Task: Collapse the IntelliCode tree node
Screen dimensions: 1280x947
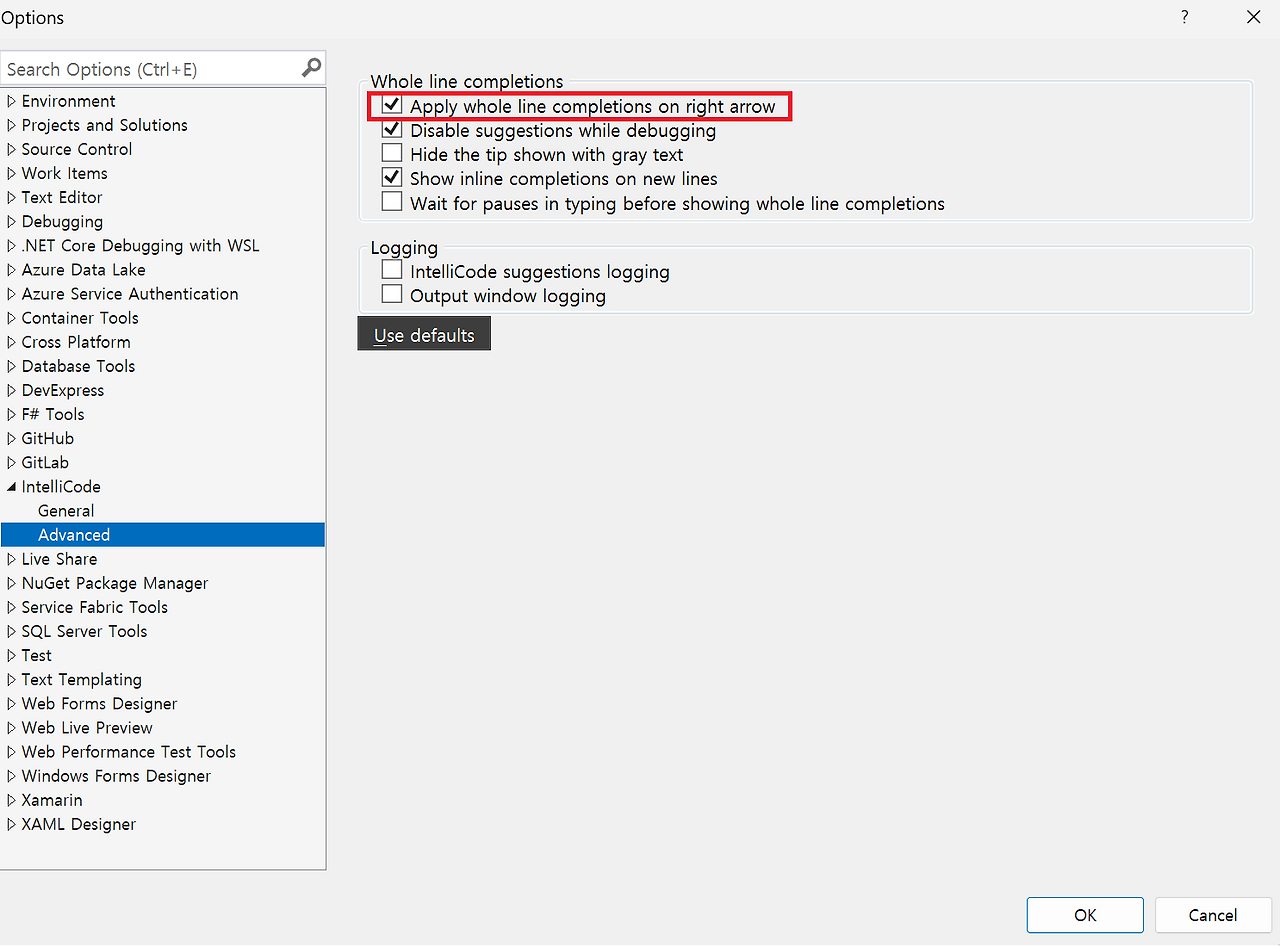Action: (x=11, y=486)
